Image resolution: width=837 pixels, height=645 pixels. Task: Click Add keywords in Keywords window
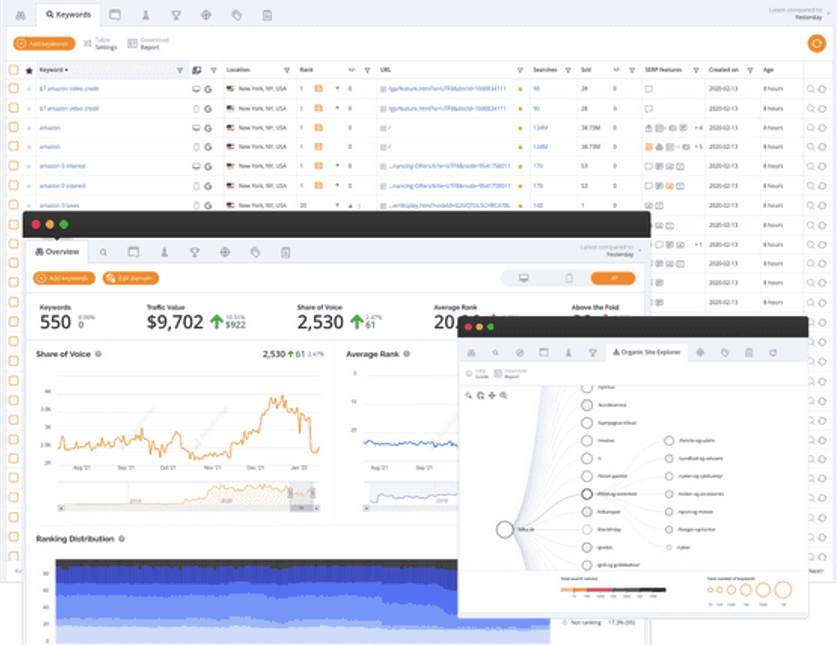click(x=44, y=44)
